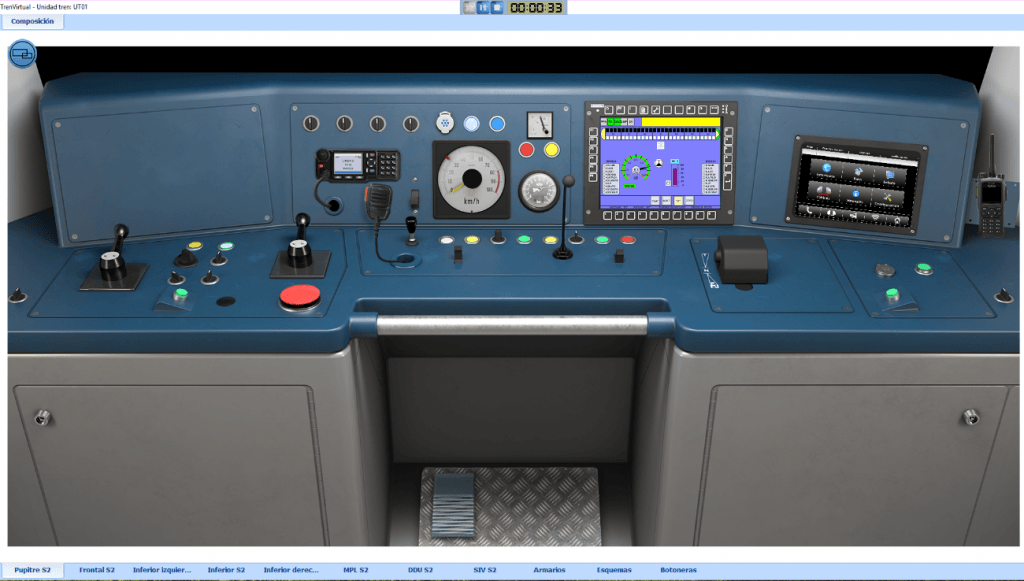1024x581 pixels.
Task: Click the metal handrail bar under the desk
Action: tap(512, 324)
